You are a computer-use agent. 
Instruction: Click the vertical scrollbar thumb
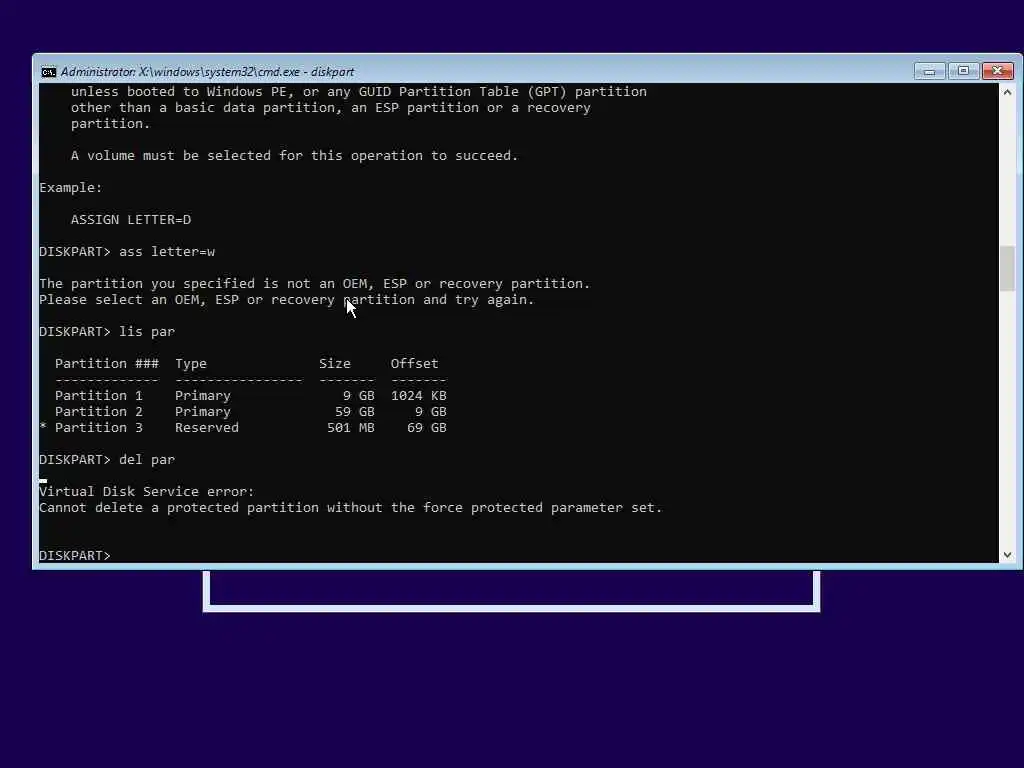point(1007,268)
